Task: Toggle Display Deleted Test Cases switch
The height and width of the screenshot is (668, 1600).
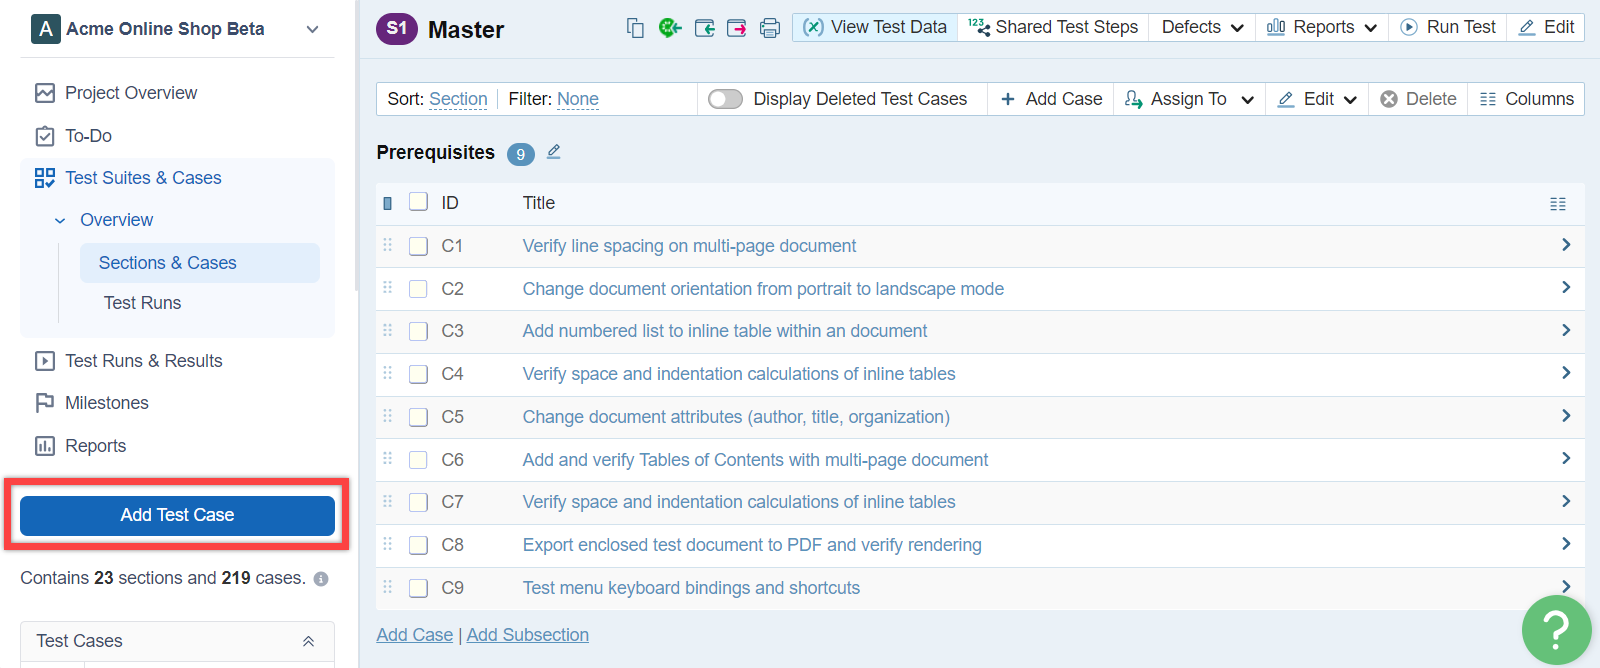Action: (x=725, y=99)
